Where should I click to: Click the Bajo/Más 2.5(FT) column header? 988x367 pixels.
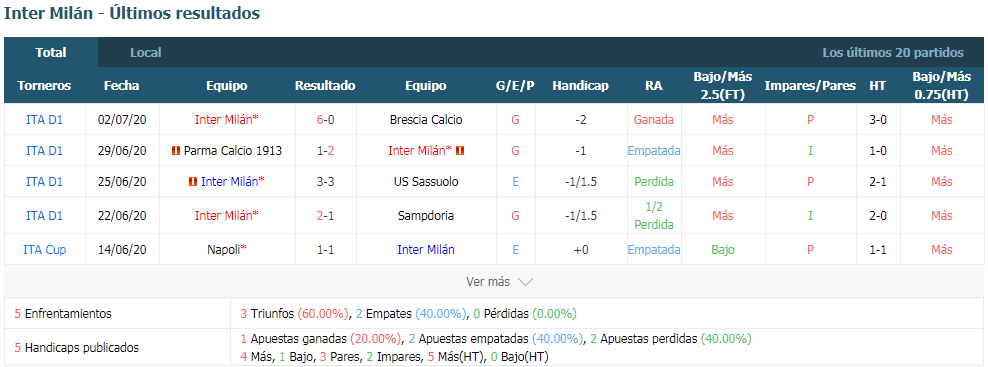pyautogui.click(x=723, y=86)
